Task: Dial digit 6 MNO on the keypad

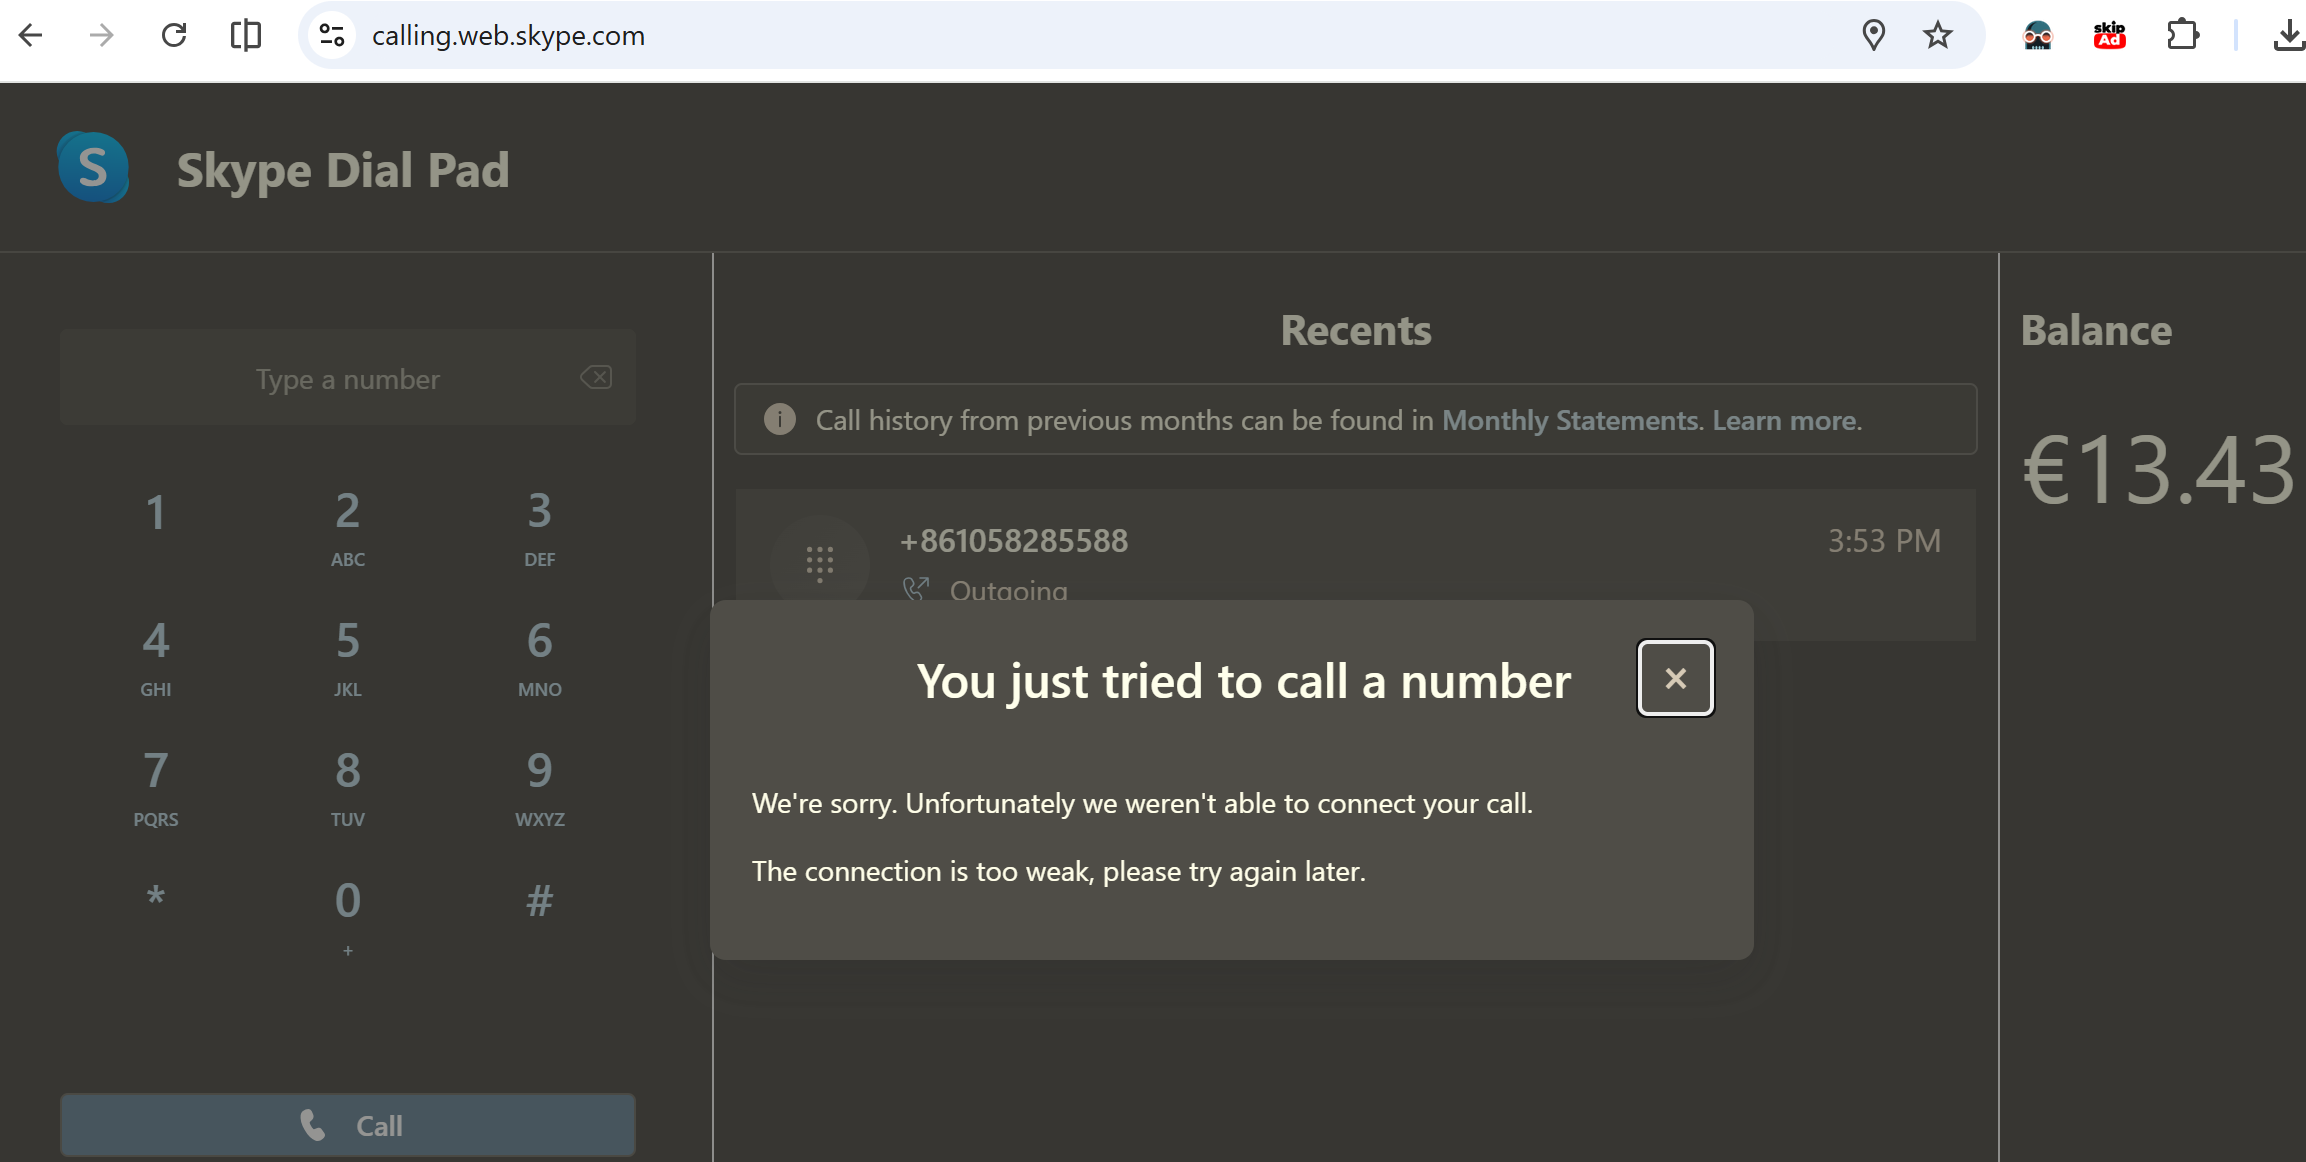Action: point(540,657)
